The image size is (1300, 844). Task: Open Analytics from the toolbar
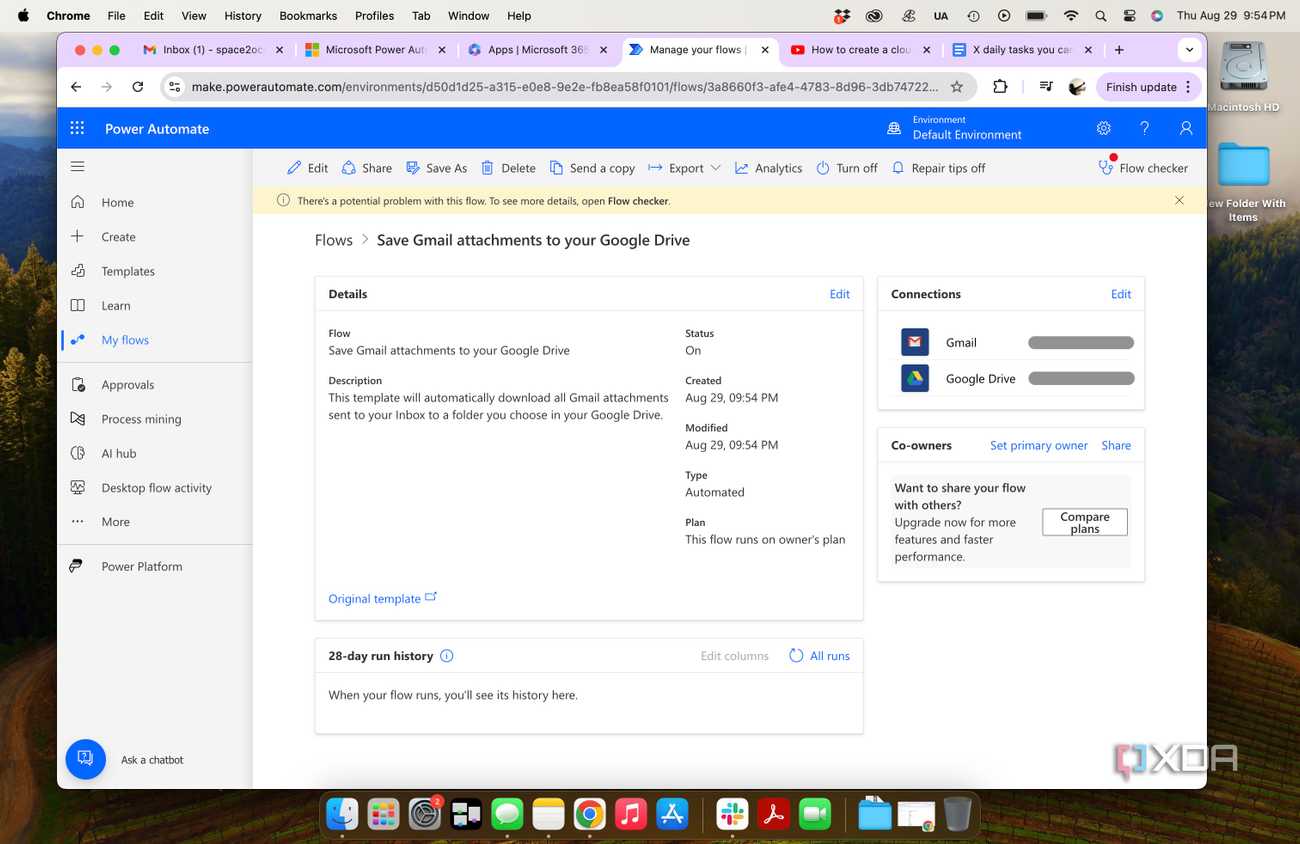(x=768, y=168)
